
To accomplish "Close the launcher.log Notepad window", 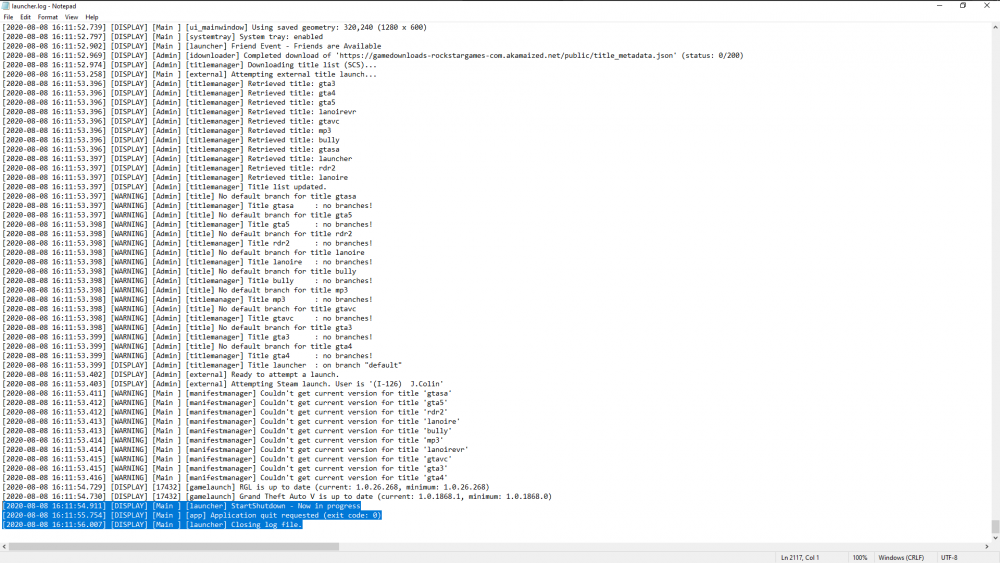I will click(987, 6).
